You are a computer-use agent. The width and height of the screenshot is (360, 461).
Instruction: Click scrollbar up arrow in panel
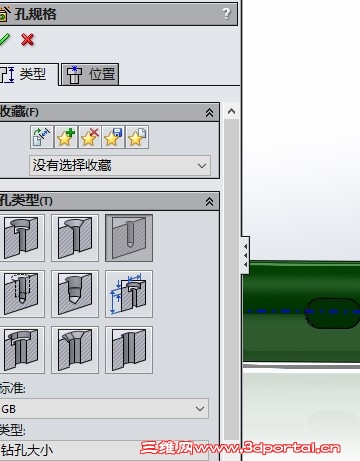(x=232, y=111)
